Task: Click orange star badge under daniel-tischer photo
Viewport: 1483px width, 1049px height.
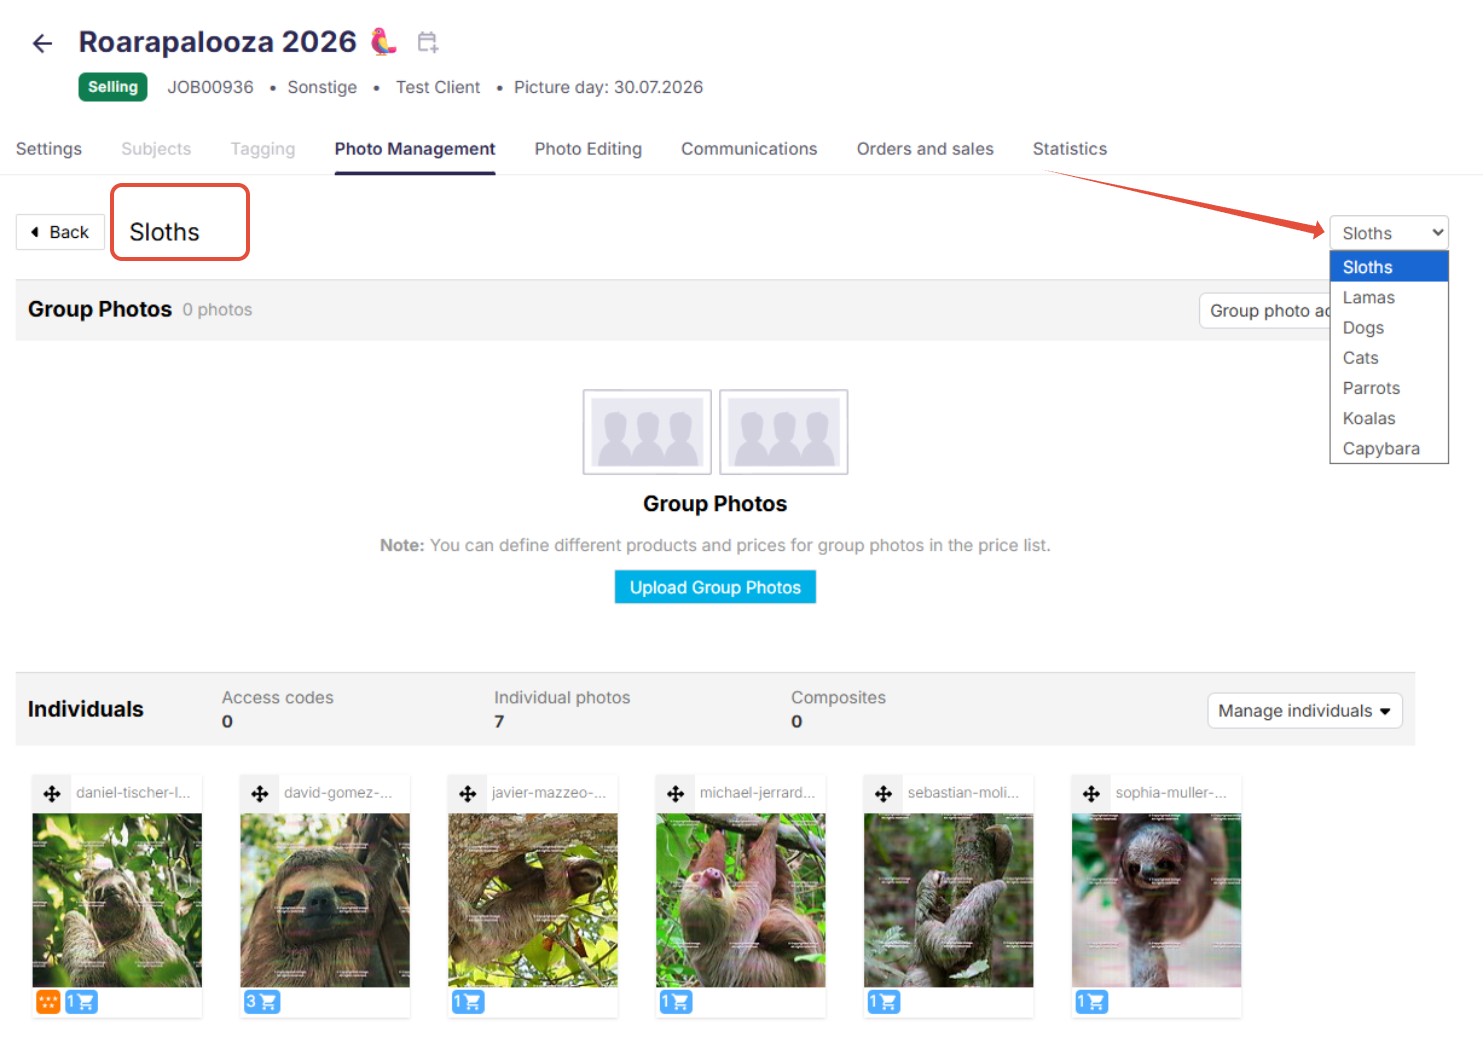Action: tap(48, 1001)
